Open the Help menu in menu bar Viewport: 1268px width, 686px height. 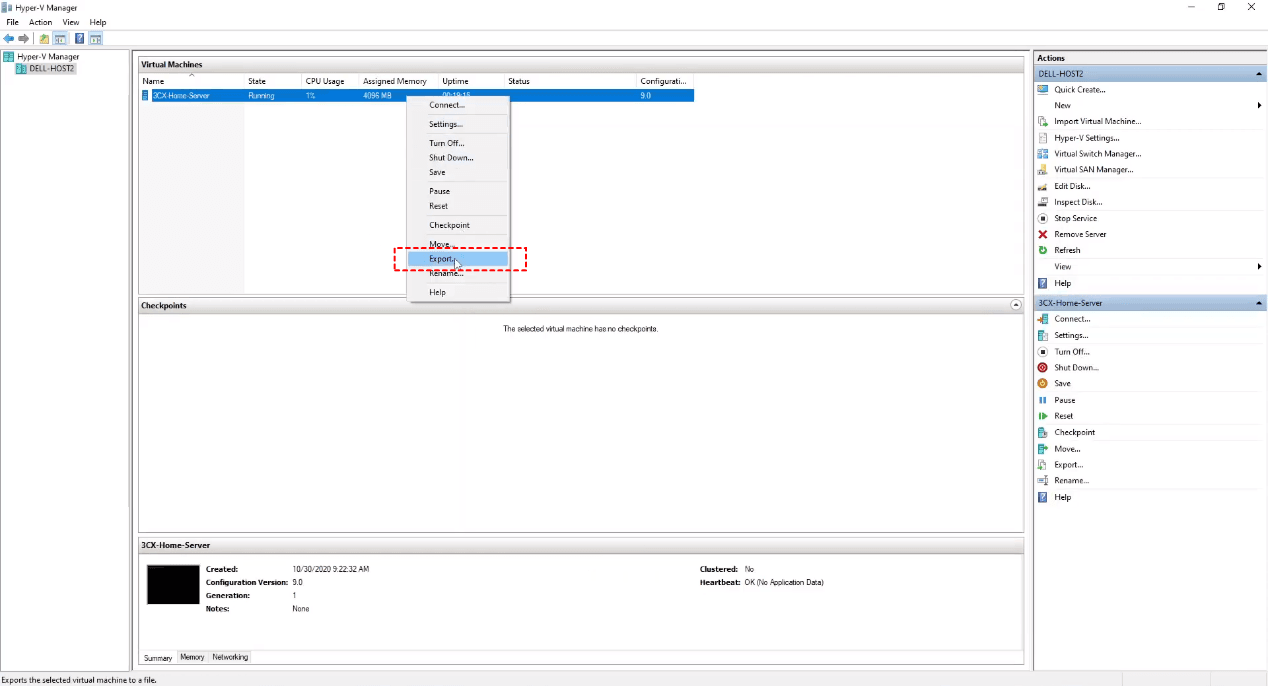click(98, 22)
